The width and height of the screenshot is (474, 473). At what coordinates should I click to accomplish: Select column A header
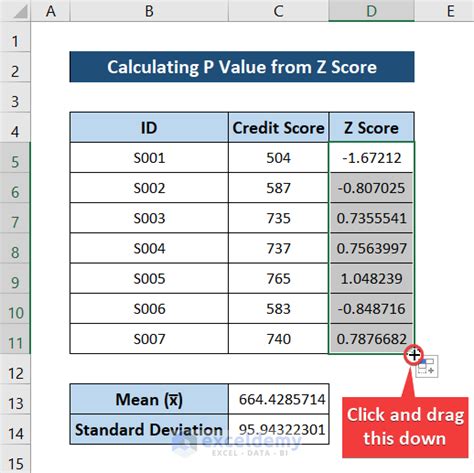coord(50,11)
